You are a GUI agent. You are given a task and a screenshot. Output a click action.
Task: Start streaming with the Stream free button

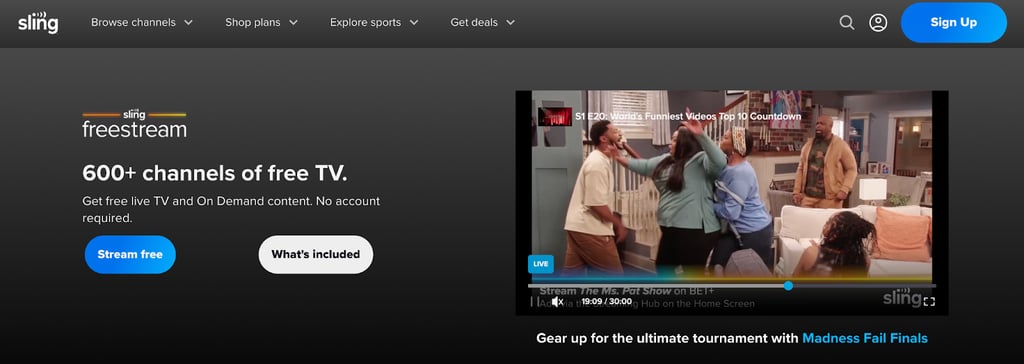(x=130, y=254)
